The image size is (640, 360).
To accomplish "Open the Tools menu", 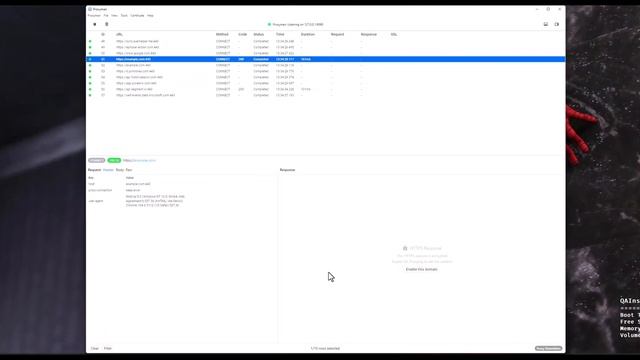I will coord(124,16).
